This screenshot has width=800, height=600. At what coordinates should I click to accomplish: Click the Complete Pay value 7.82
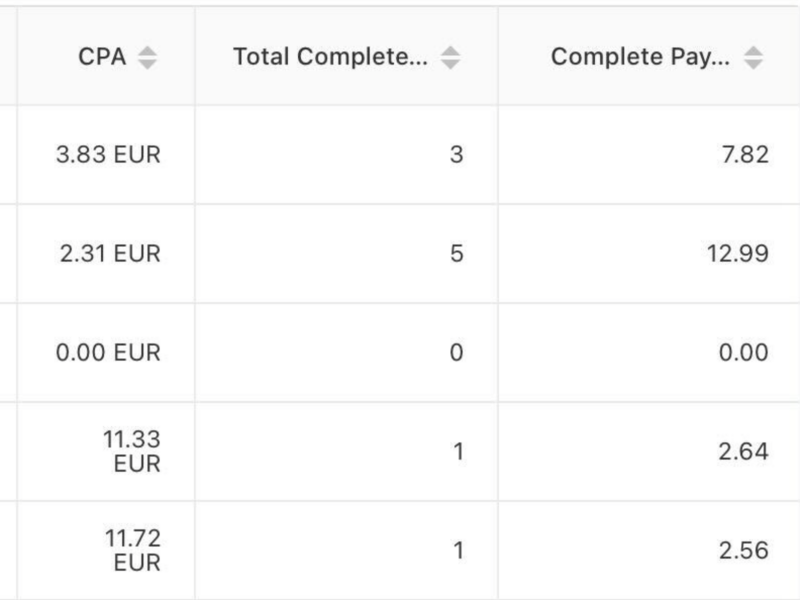[x=745, y=155]
